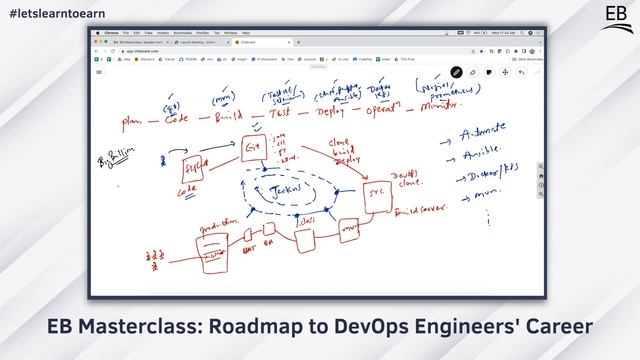The height and width of the screenshot is (360, 640).
Task: Open the CoderPad bookmark
Action: [362, 59]
